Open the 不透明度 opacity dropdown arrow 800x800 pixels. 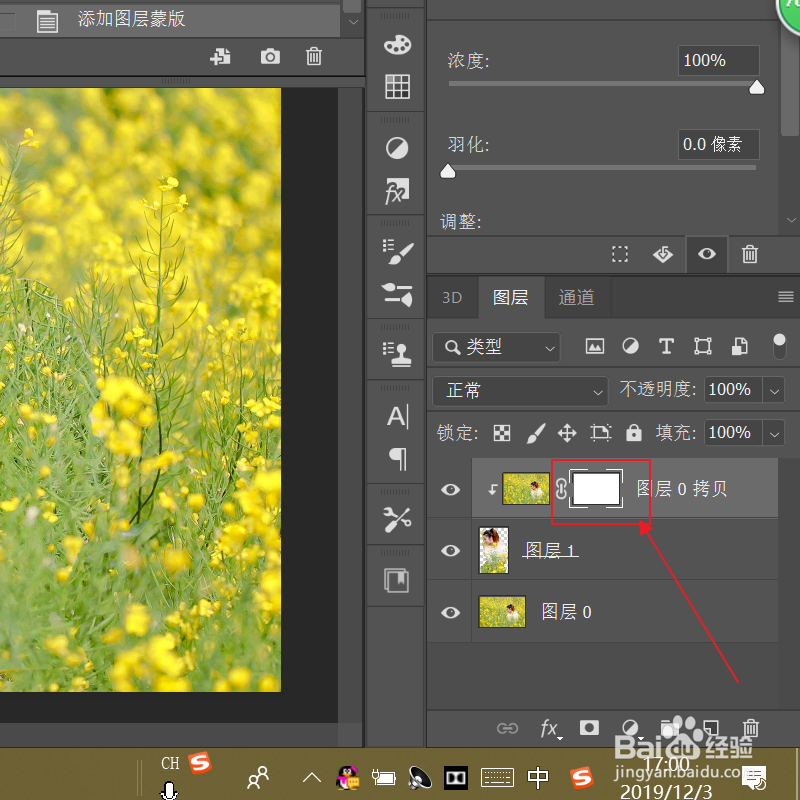[774, 391]
